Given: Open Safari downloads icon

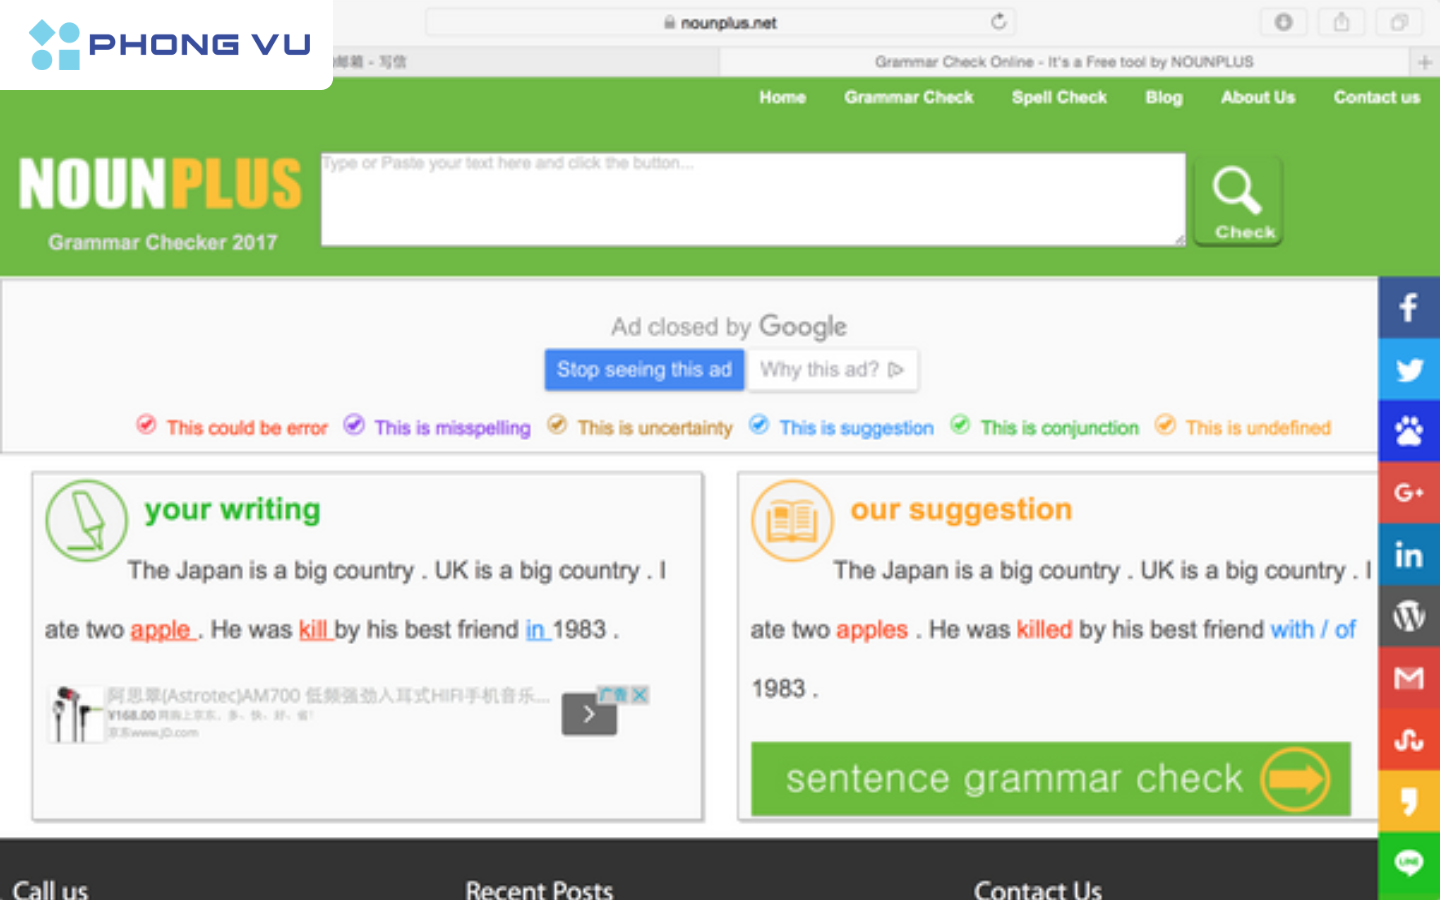Looking at the screenshot, I should 1283,22.
